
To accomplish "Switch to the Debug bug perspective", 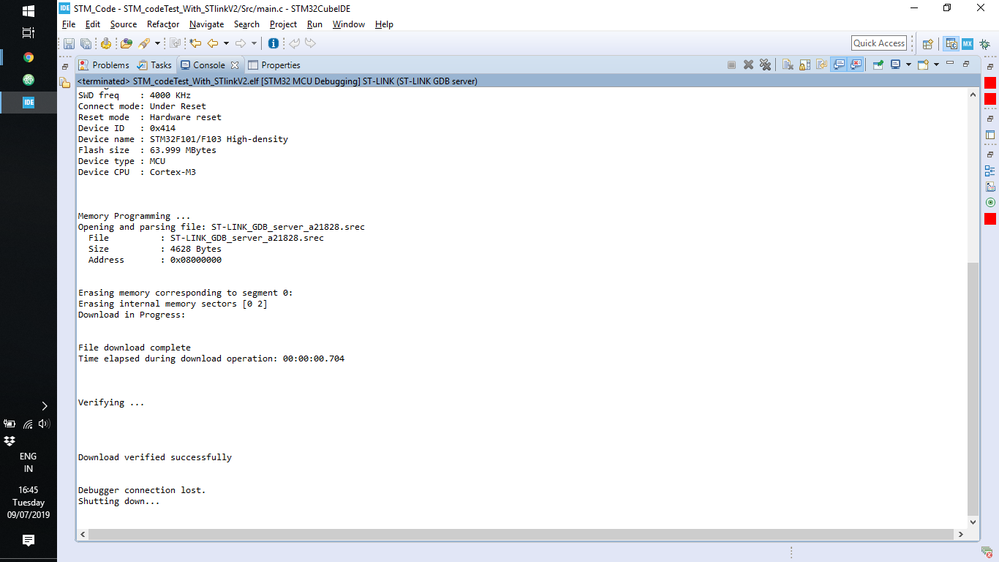I will [985, 43].
